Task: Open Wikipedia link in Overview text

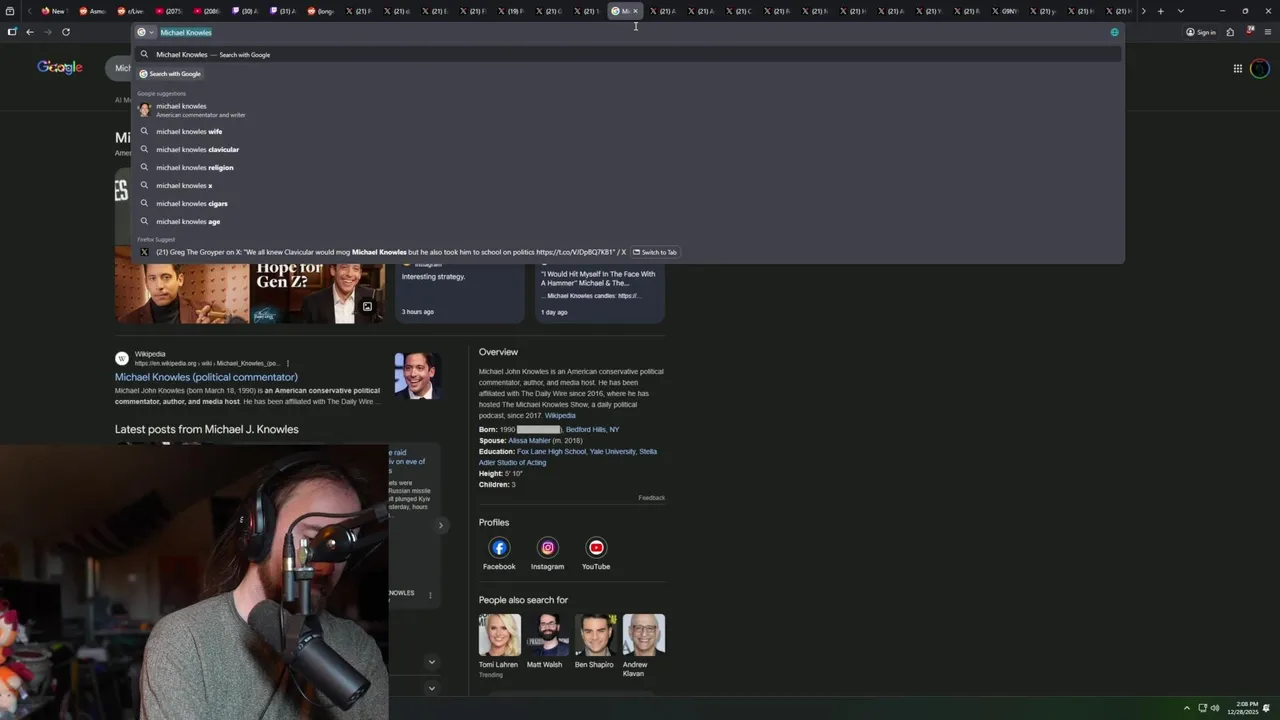Action: click(560, 415)
